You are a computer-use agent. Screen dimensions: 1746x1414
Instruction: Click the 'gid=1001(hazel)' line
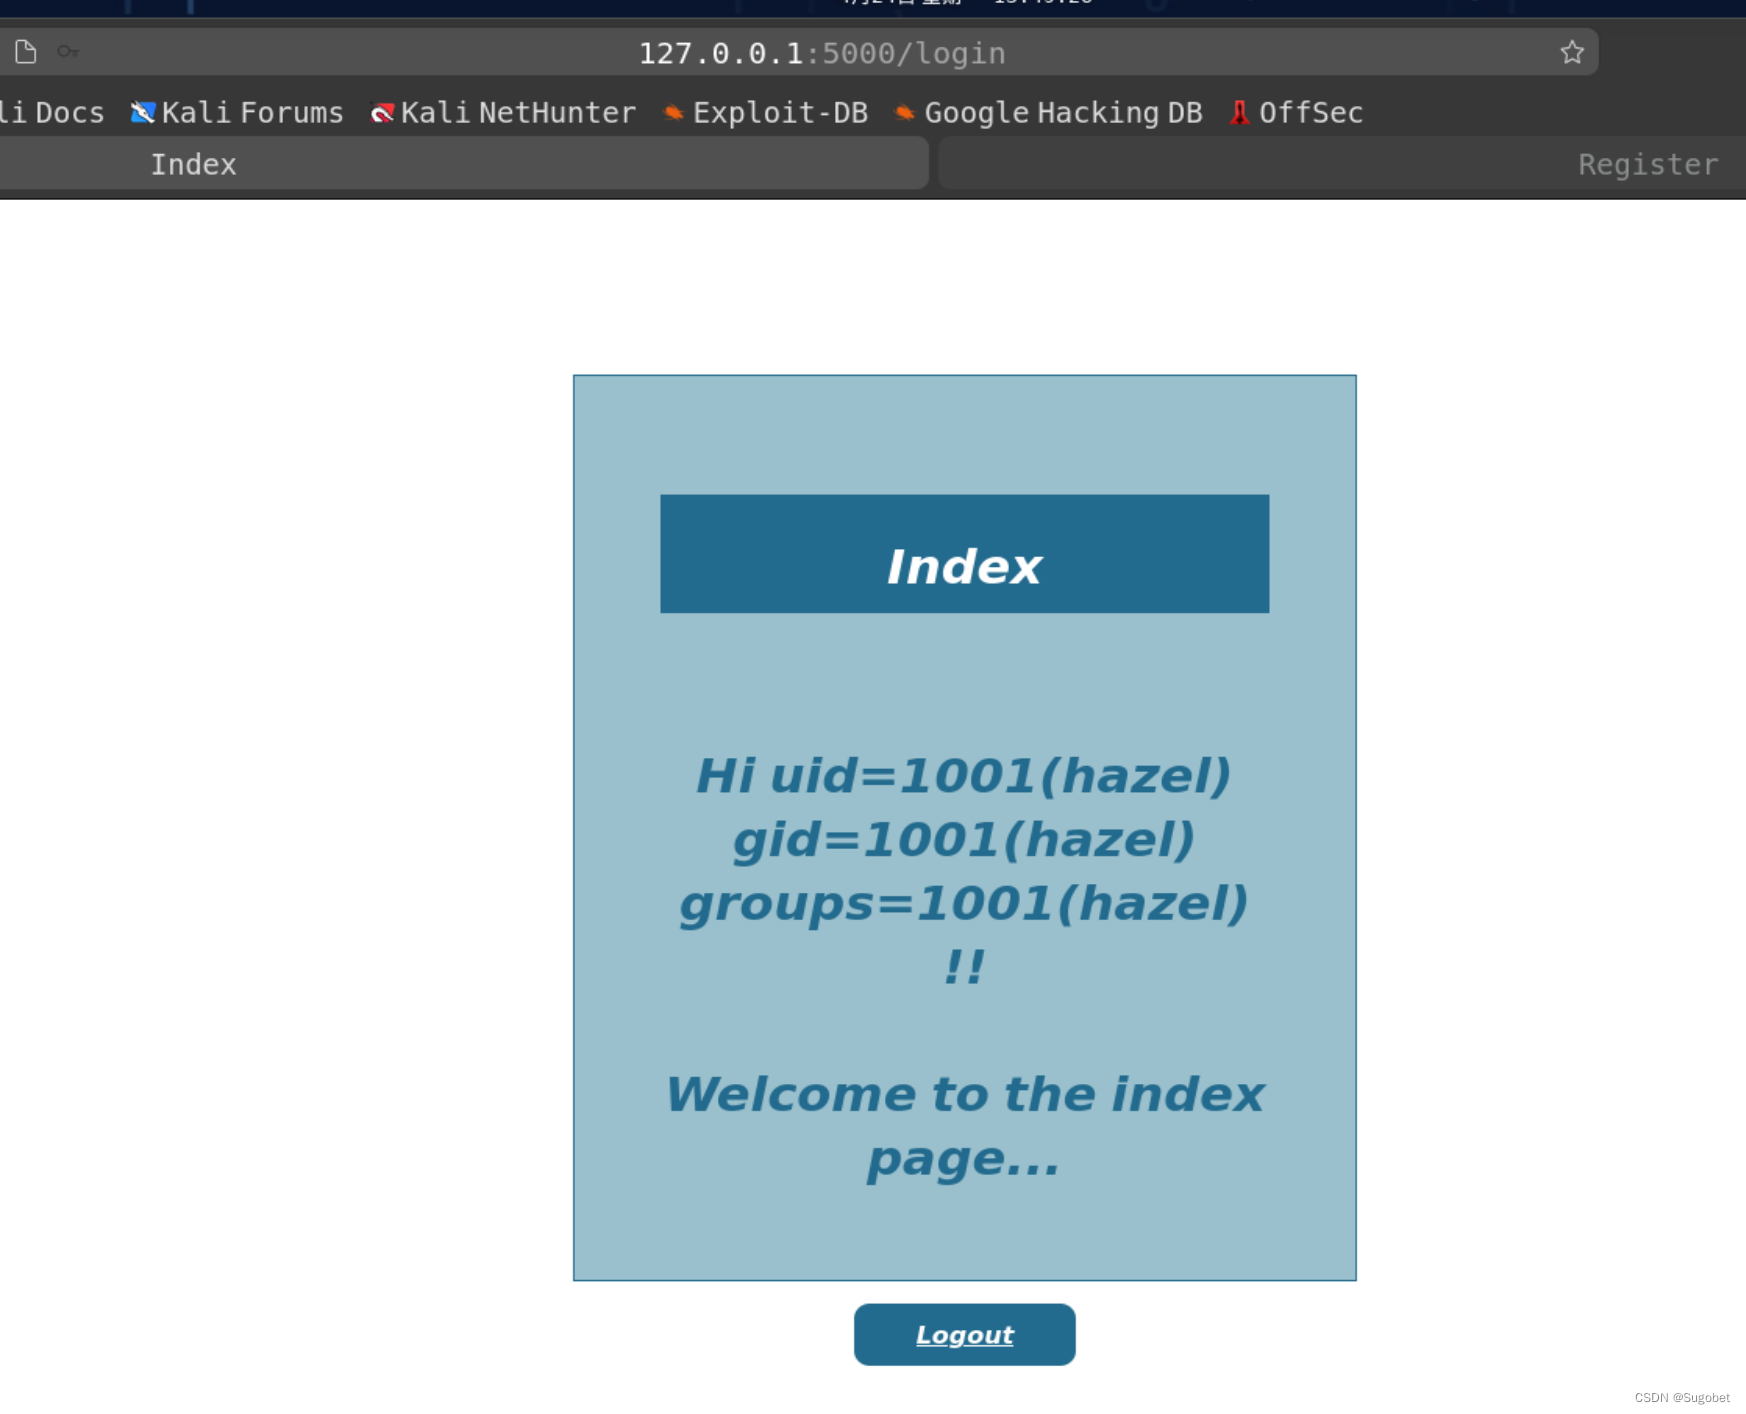click(964, 840)
